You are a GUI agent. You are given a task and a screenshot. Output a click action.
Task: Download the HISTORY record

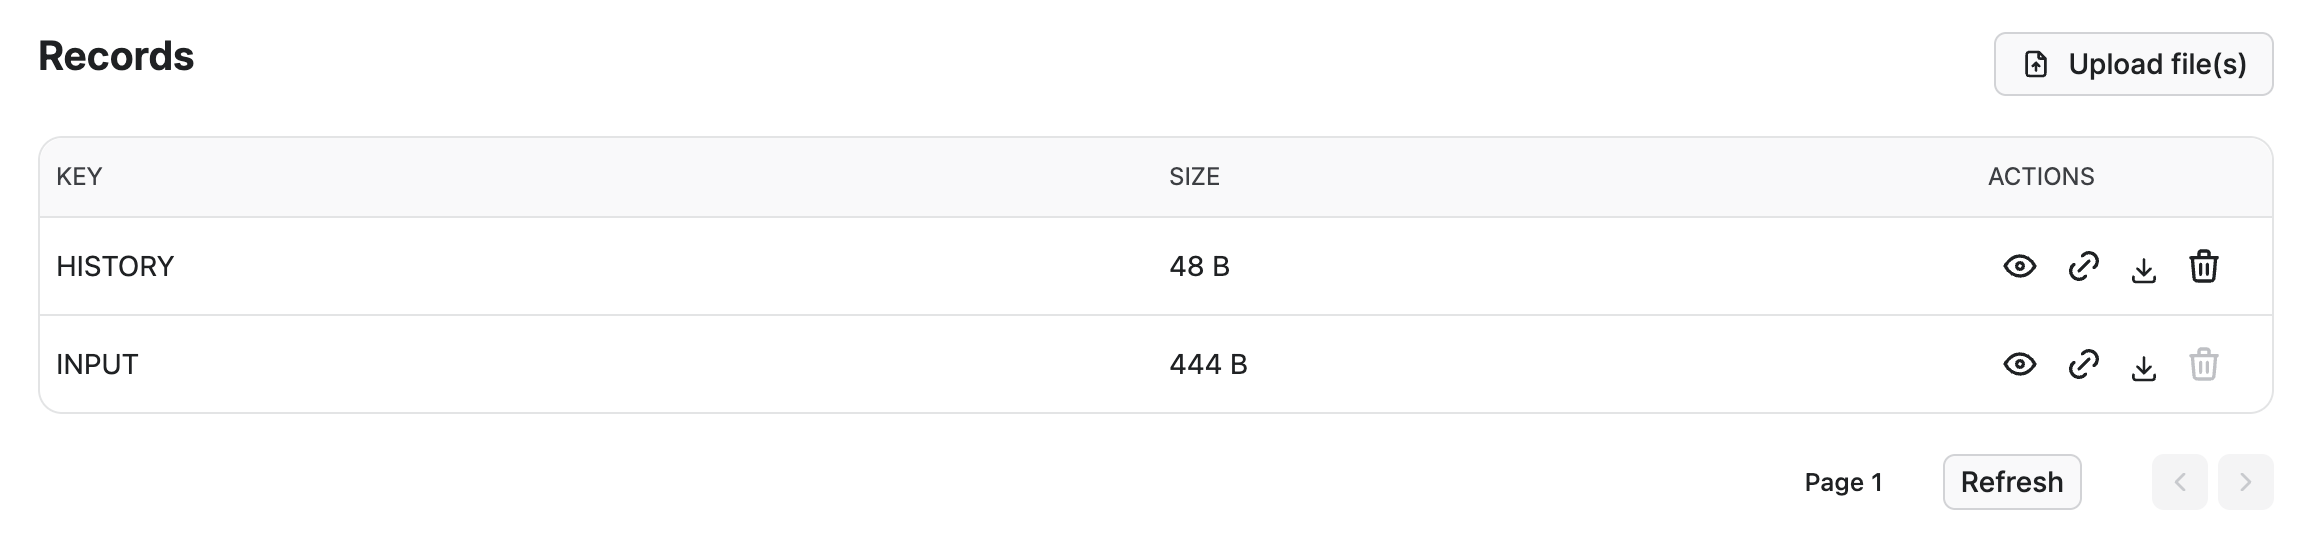tap(2143, 268)
